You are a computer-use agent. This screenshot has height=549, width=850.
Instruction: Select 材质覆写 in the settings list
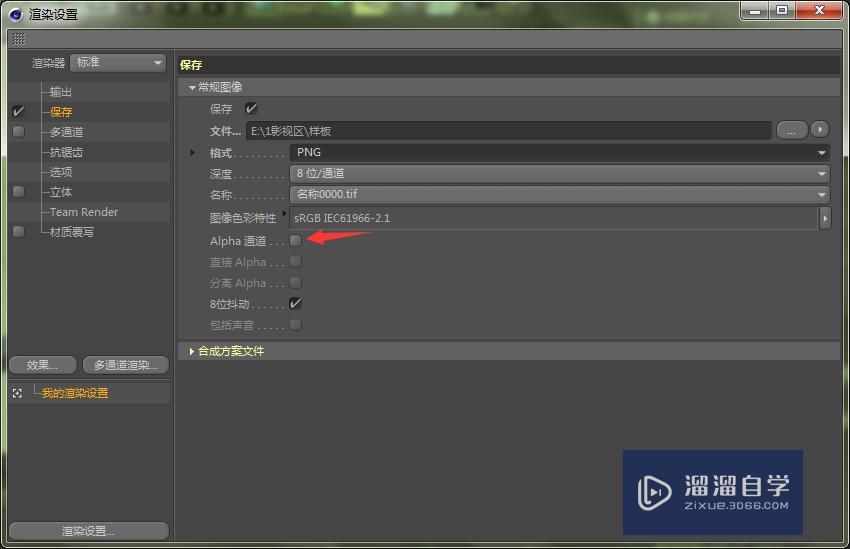72,232
